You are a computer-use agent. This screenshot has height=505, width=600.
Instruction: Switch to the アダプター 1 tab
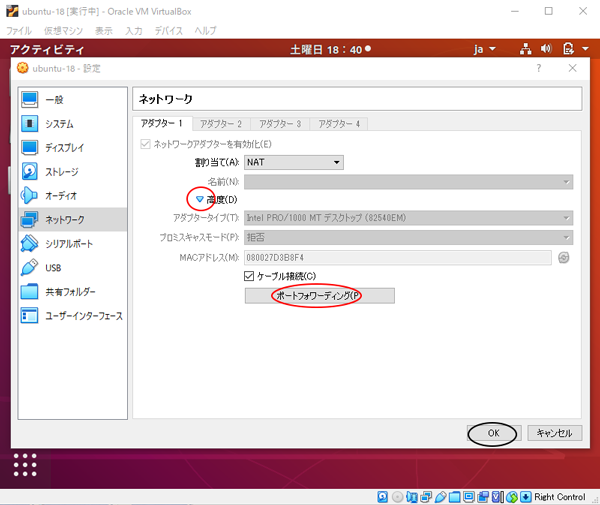click(x=162, y=124)
